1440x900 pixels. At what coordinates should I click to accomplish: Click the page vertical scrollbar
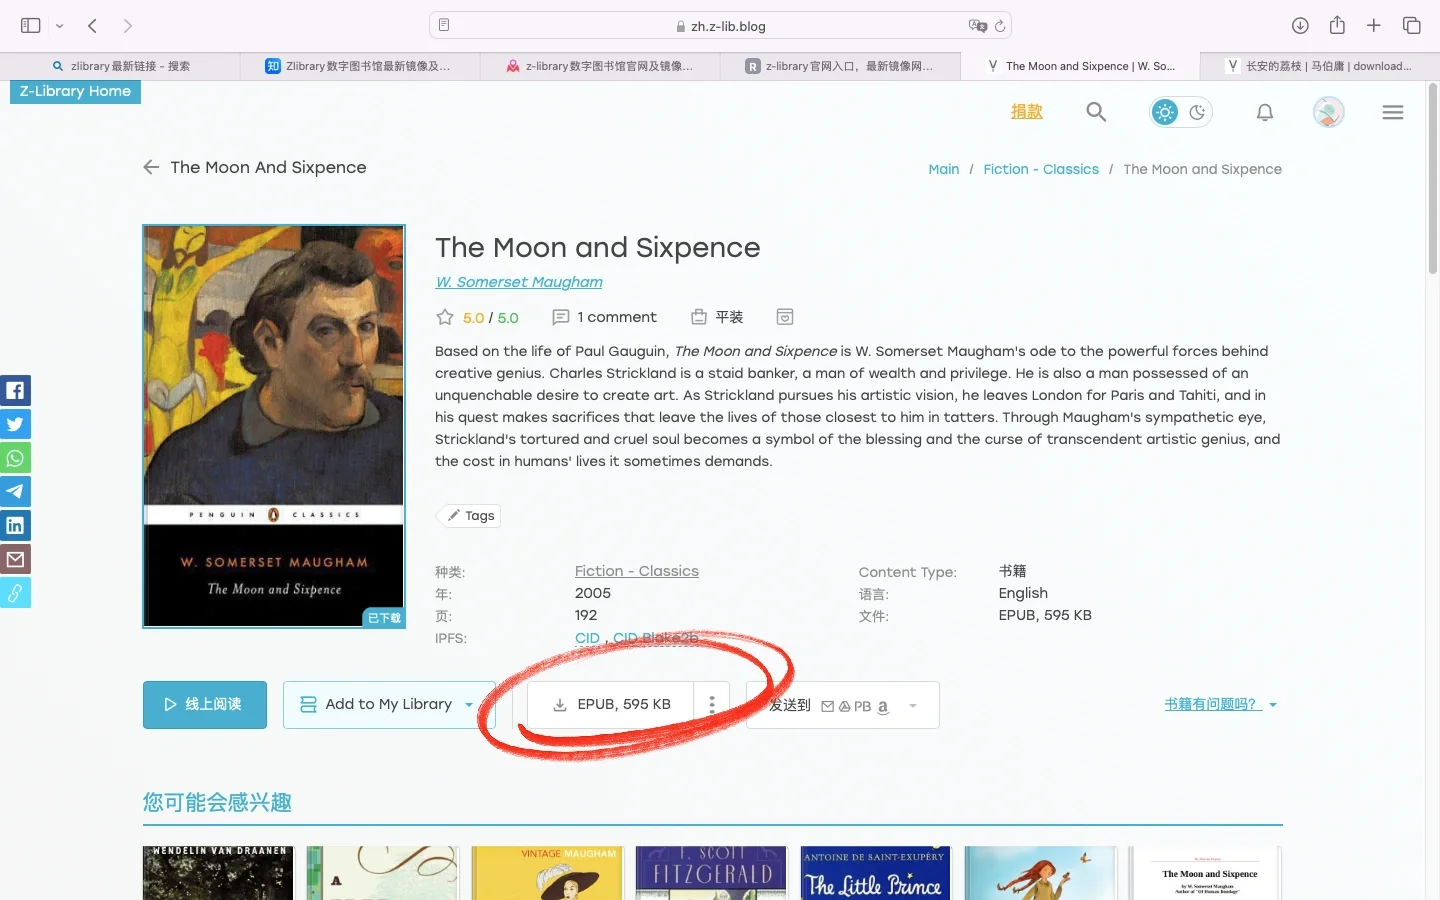(x=1433, y=180)
